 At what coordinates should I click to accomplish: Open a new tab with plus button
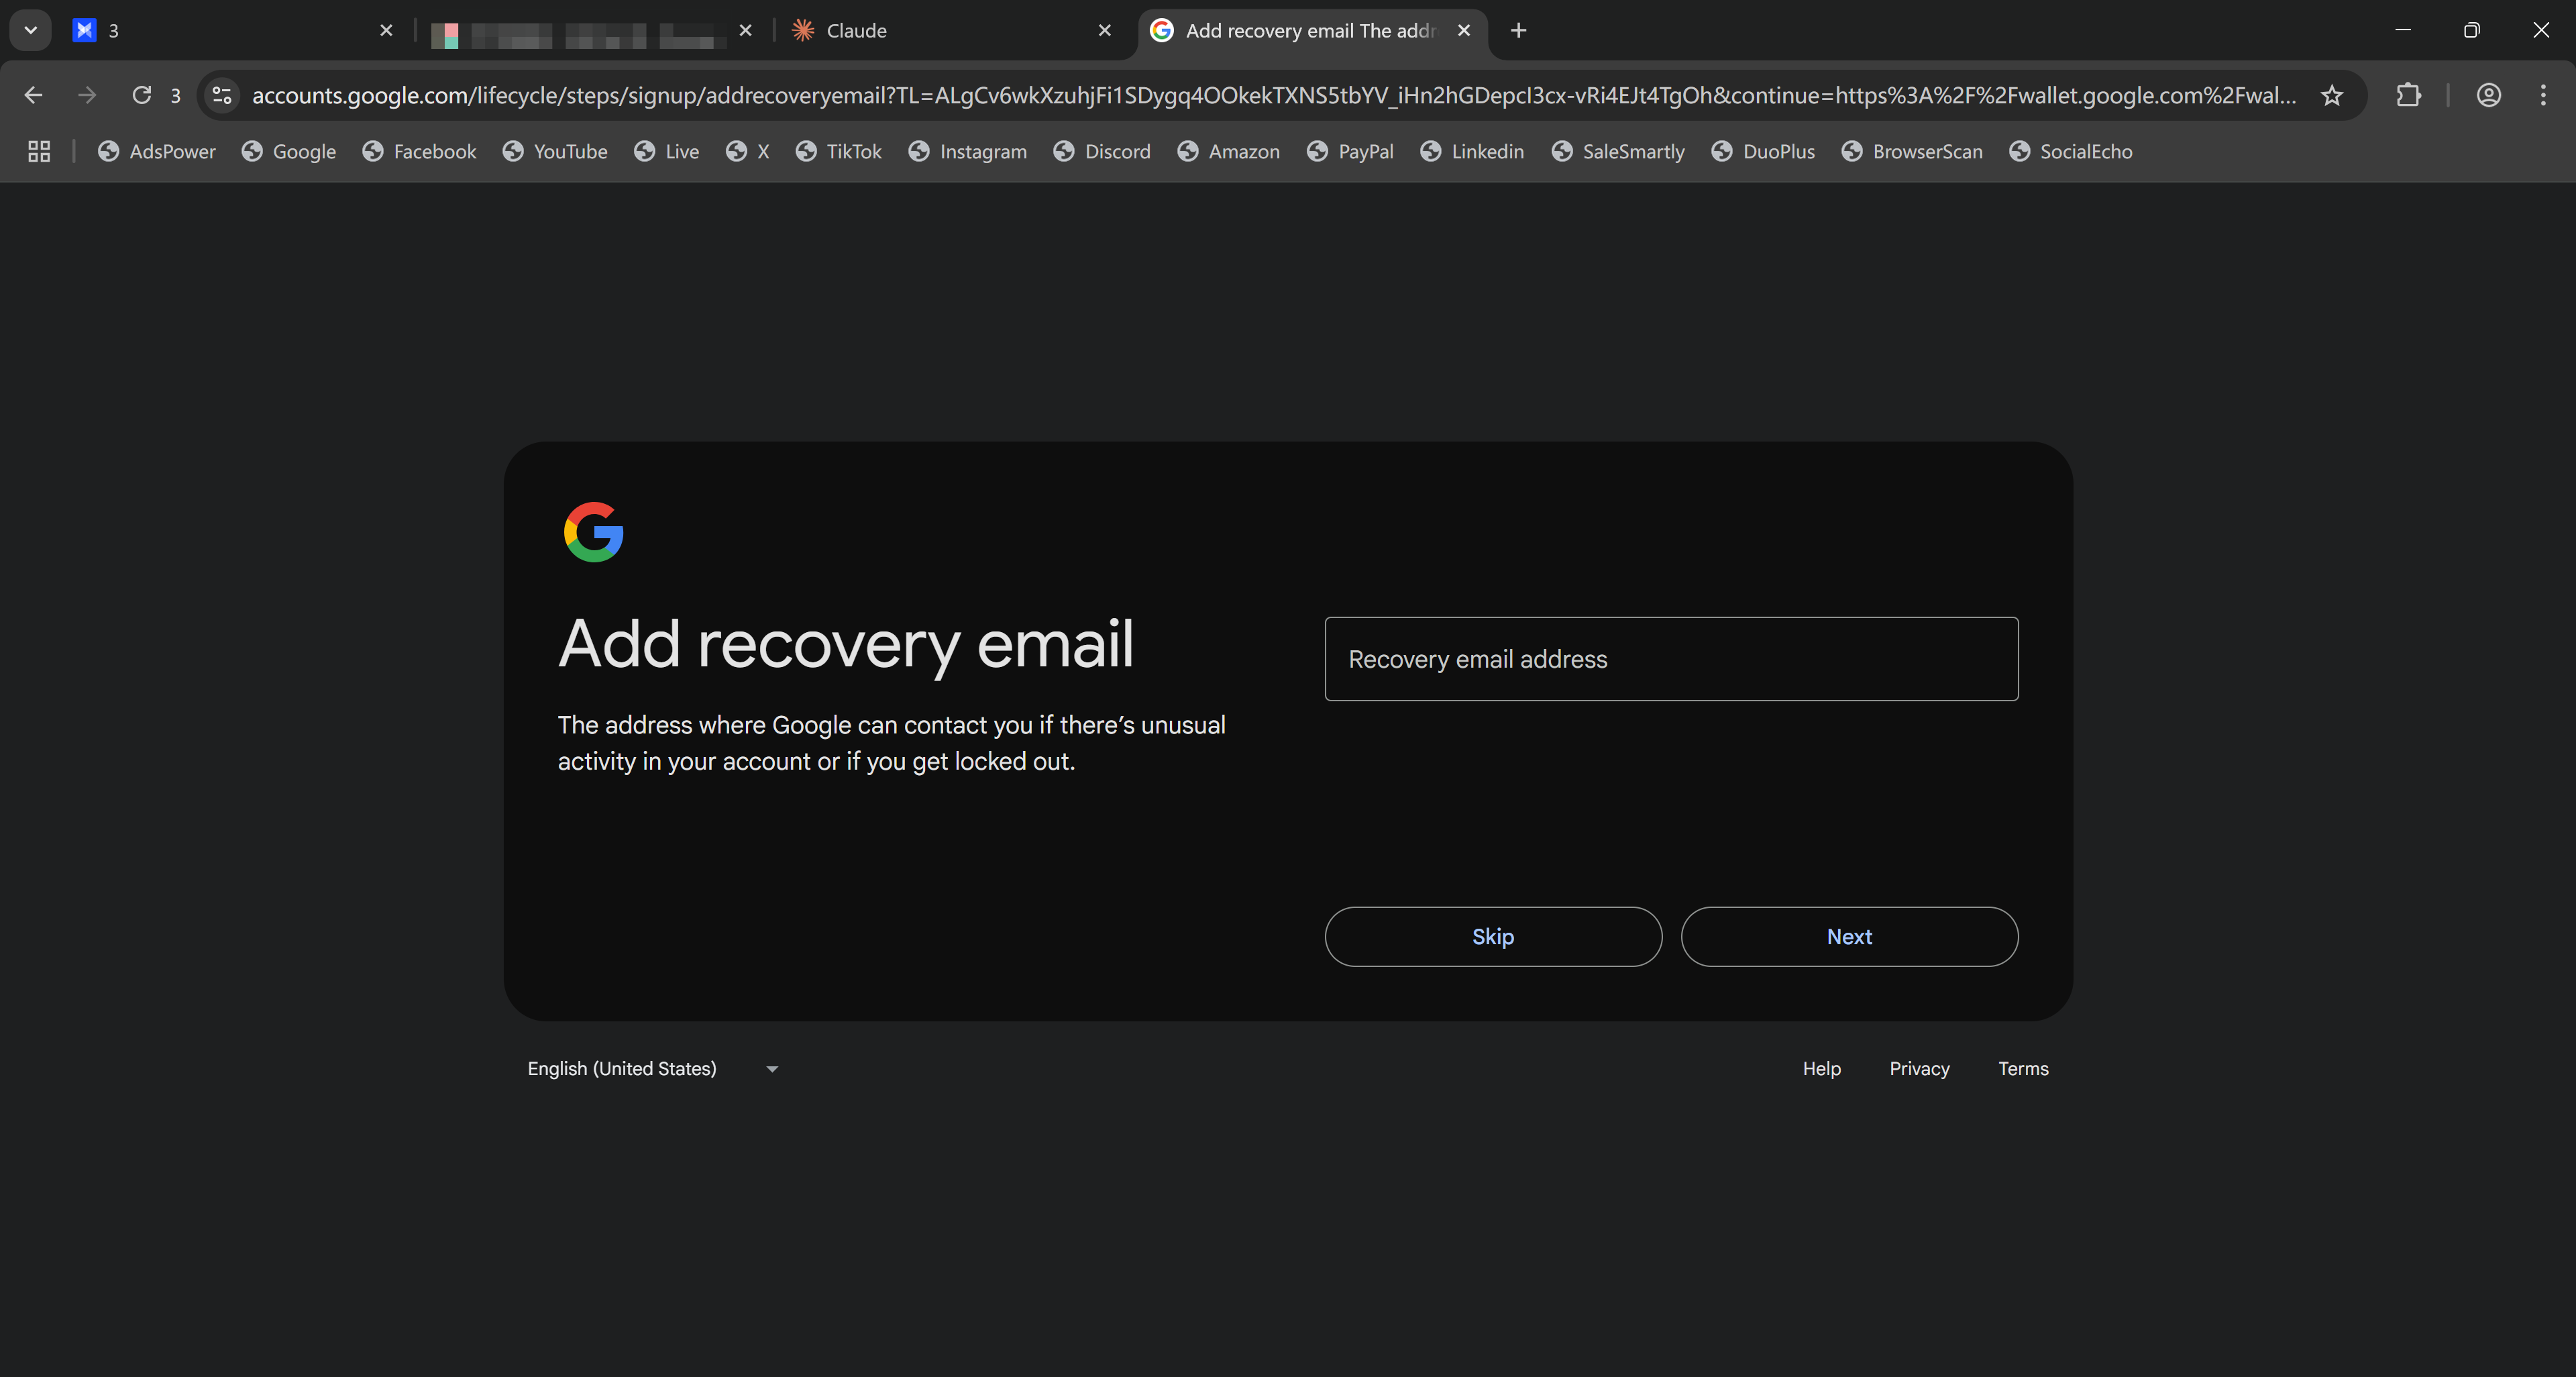pyautogui.click(x=1518, y=30)
